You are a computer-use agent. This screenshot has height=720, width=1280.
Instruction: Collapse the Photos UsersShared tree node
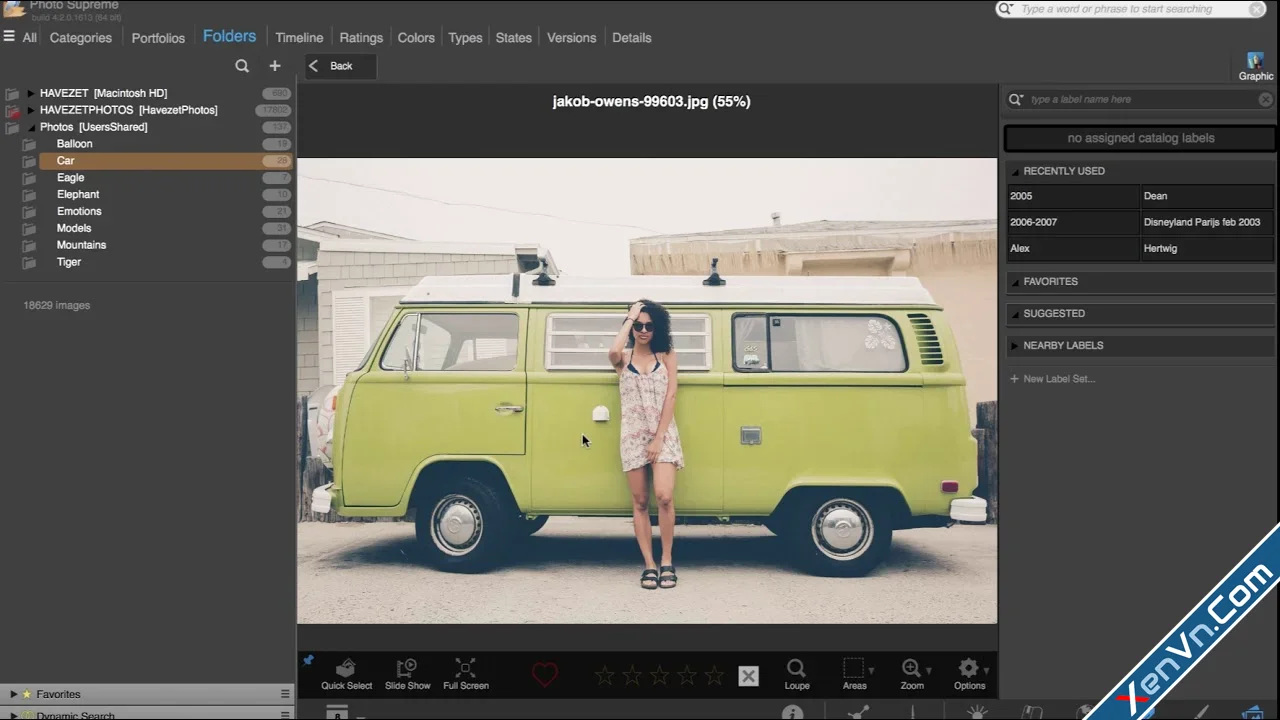coord(31,128)
